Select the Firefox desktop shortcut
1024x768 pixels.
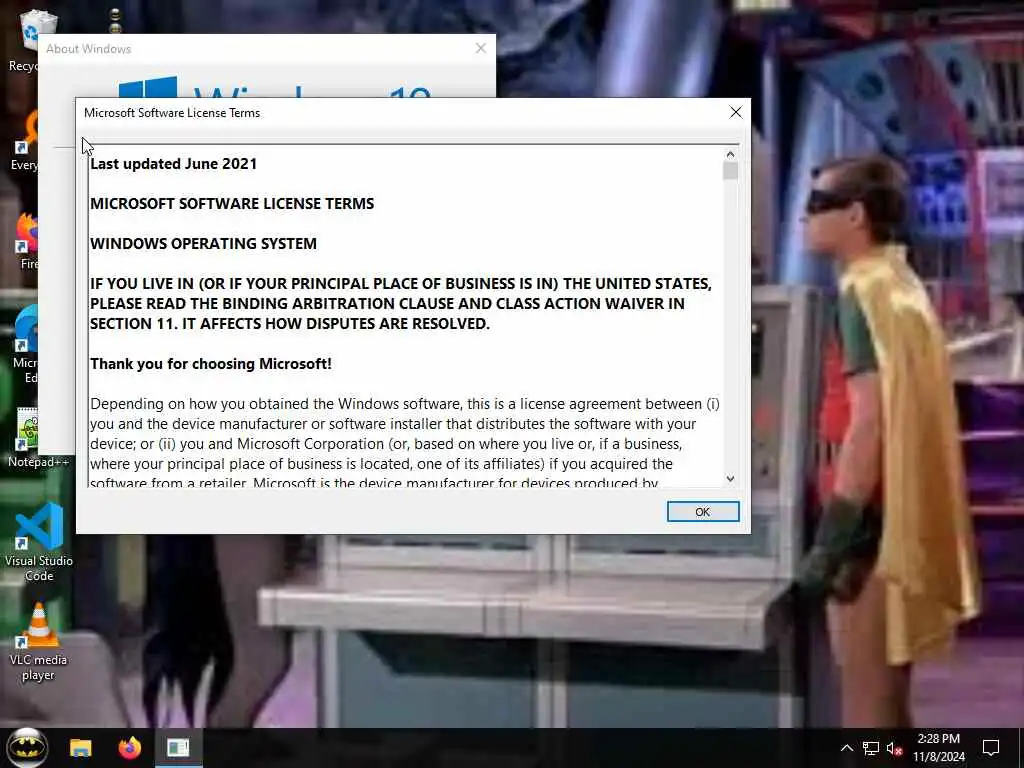click(27, 241)
